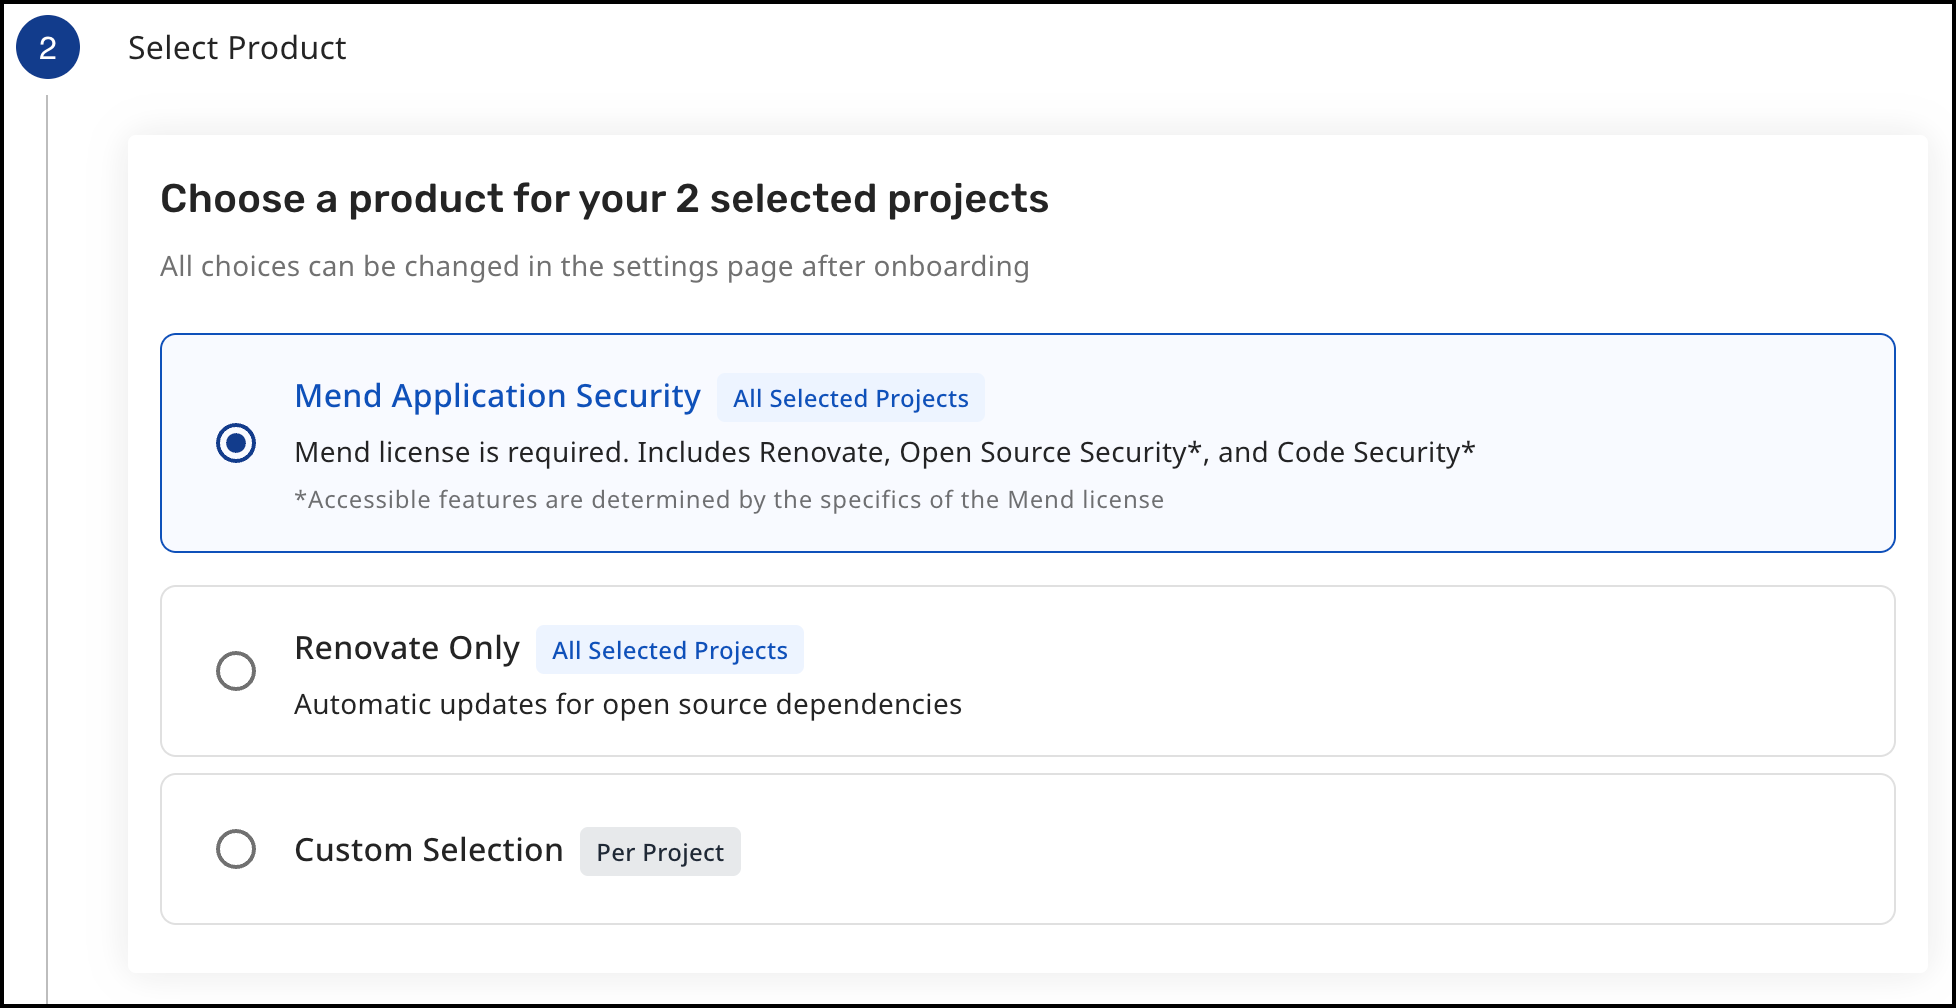The height and width of the screenshot is (1008, 1956).
Task: Click All Selected Projects badge beside Renovate Only
Action: (x=670, y=650)
